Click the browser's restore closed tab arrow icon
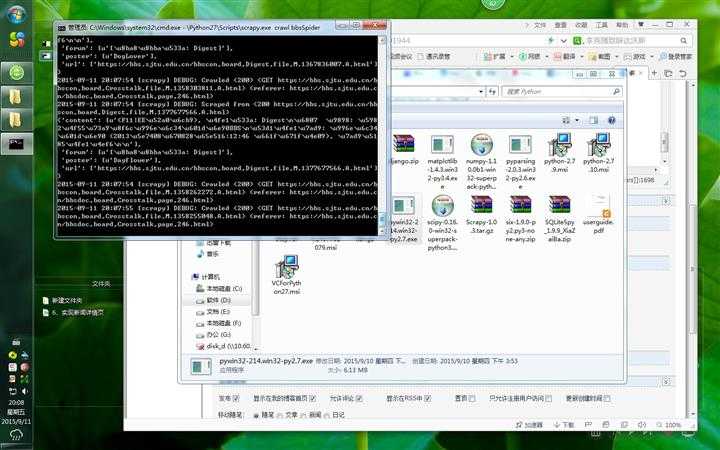 pos(682,73)
